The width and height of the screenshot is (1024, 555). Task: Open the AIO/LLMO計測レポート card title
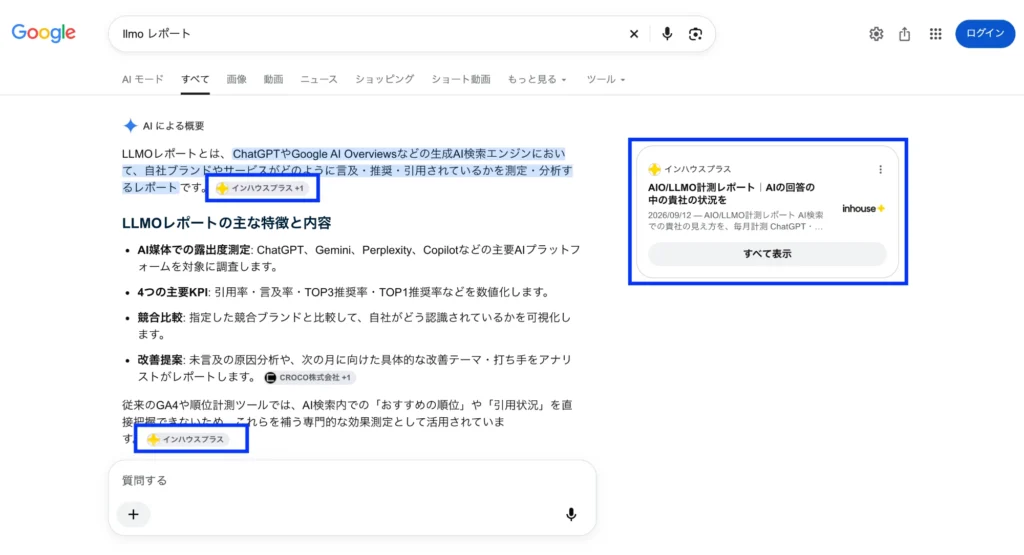[731, 193]
